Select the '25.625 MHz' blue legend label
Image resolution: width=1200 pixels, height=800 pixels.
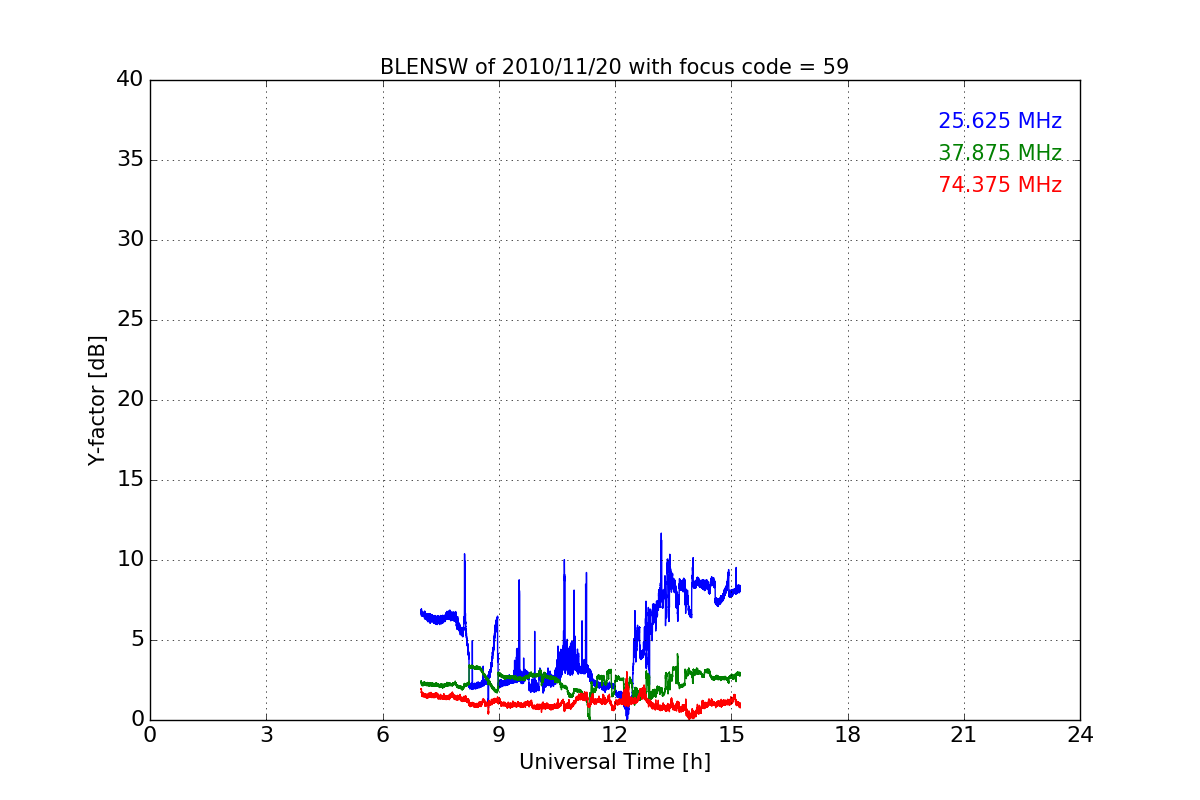tap(1000, 121)
